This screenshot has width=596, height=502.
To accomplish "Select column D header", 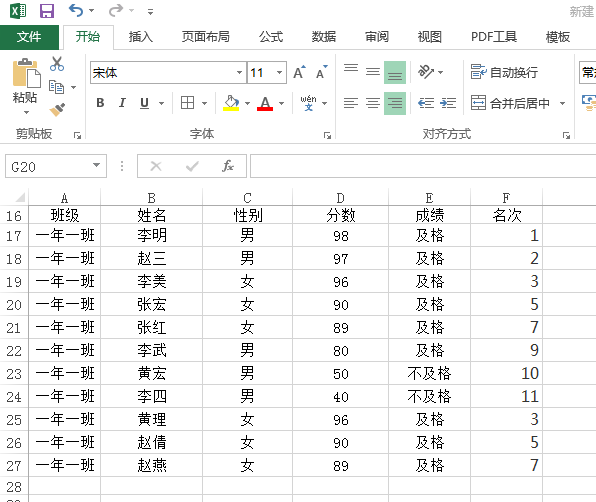I will tap(340, 198).
